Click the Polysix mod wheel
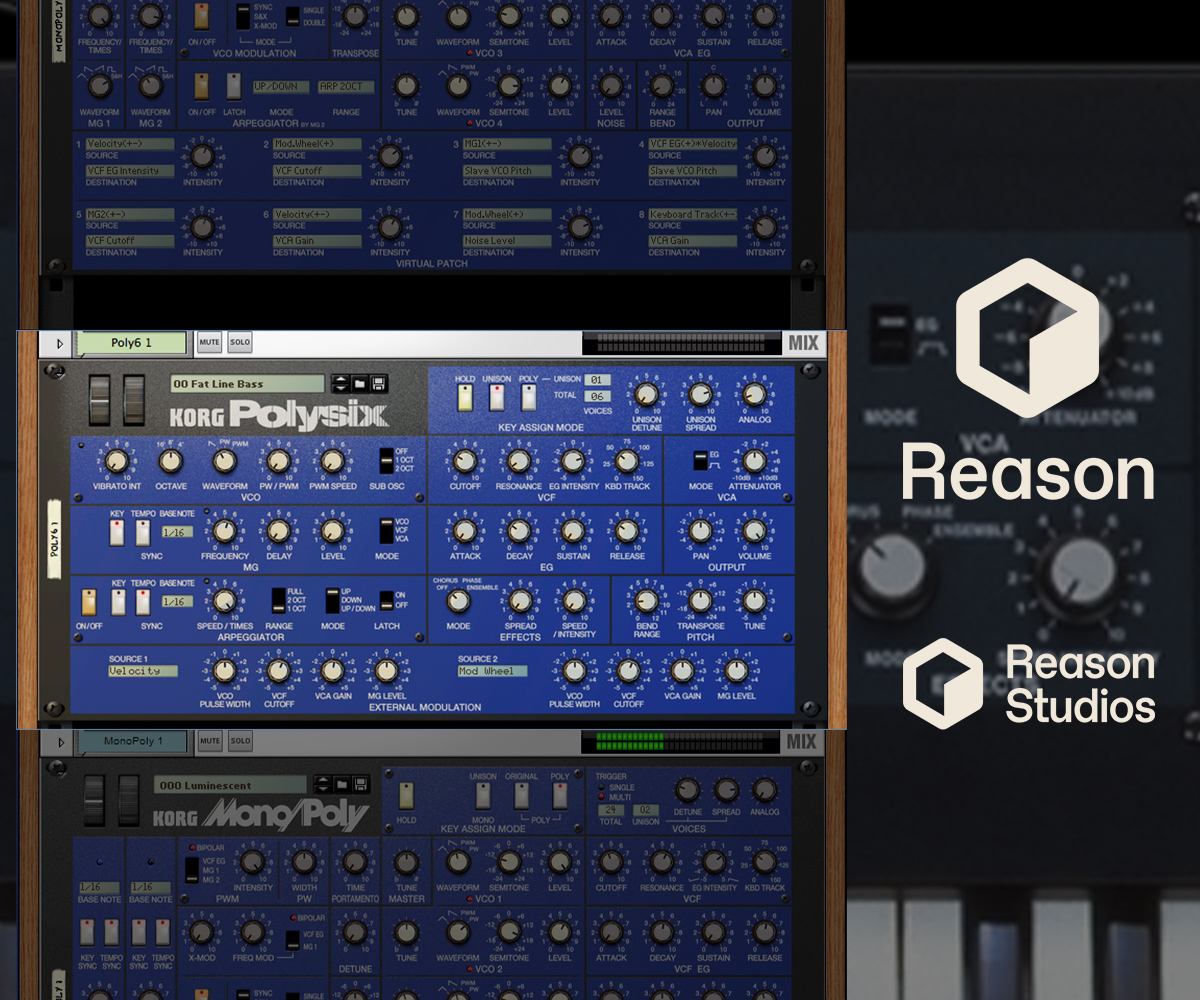 [x=133, y=401]
